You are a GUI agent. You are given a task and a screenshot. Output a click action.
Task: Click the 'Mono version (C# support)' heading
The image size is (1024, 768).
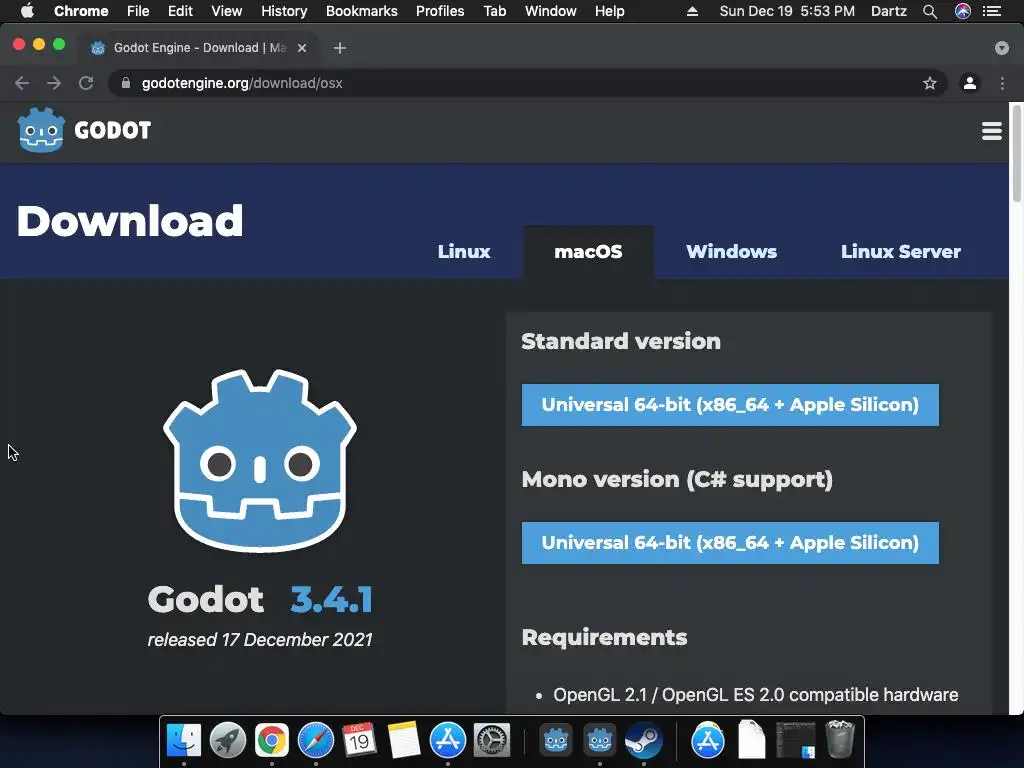[x=677, y=479]
